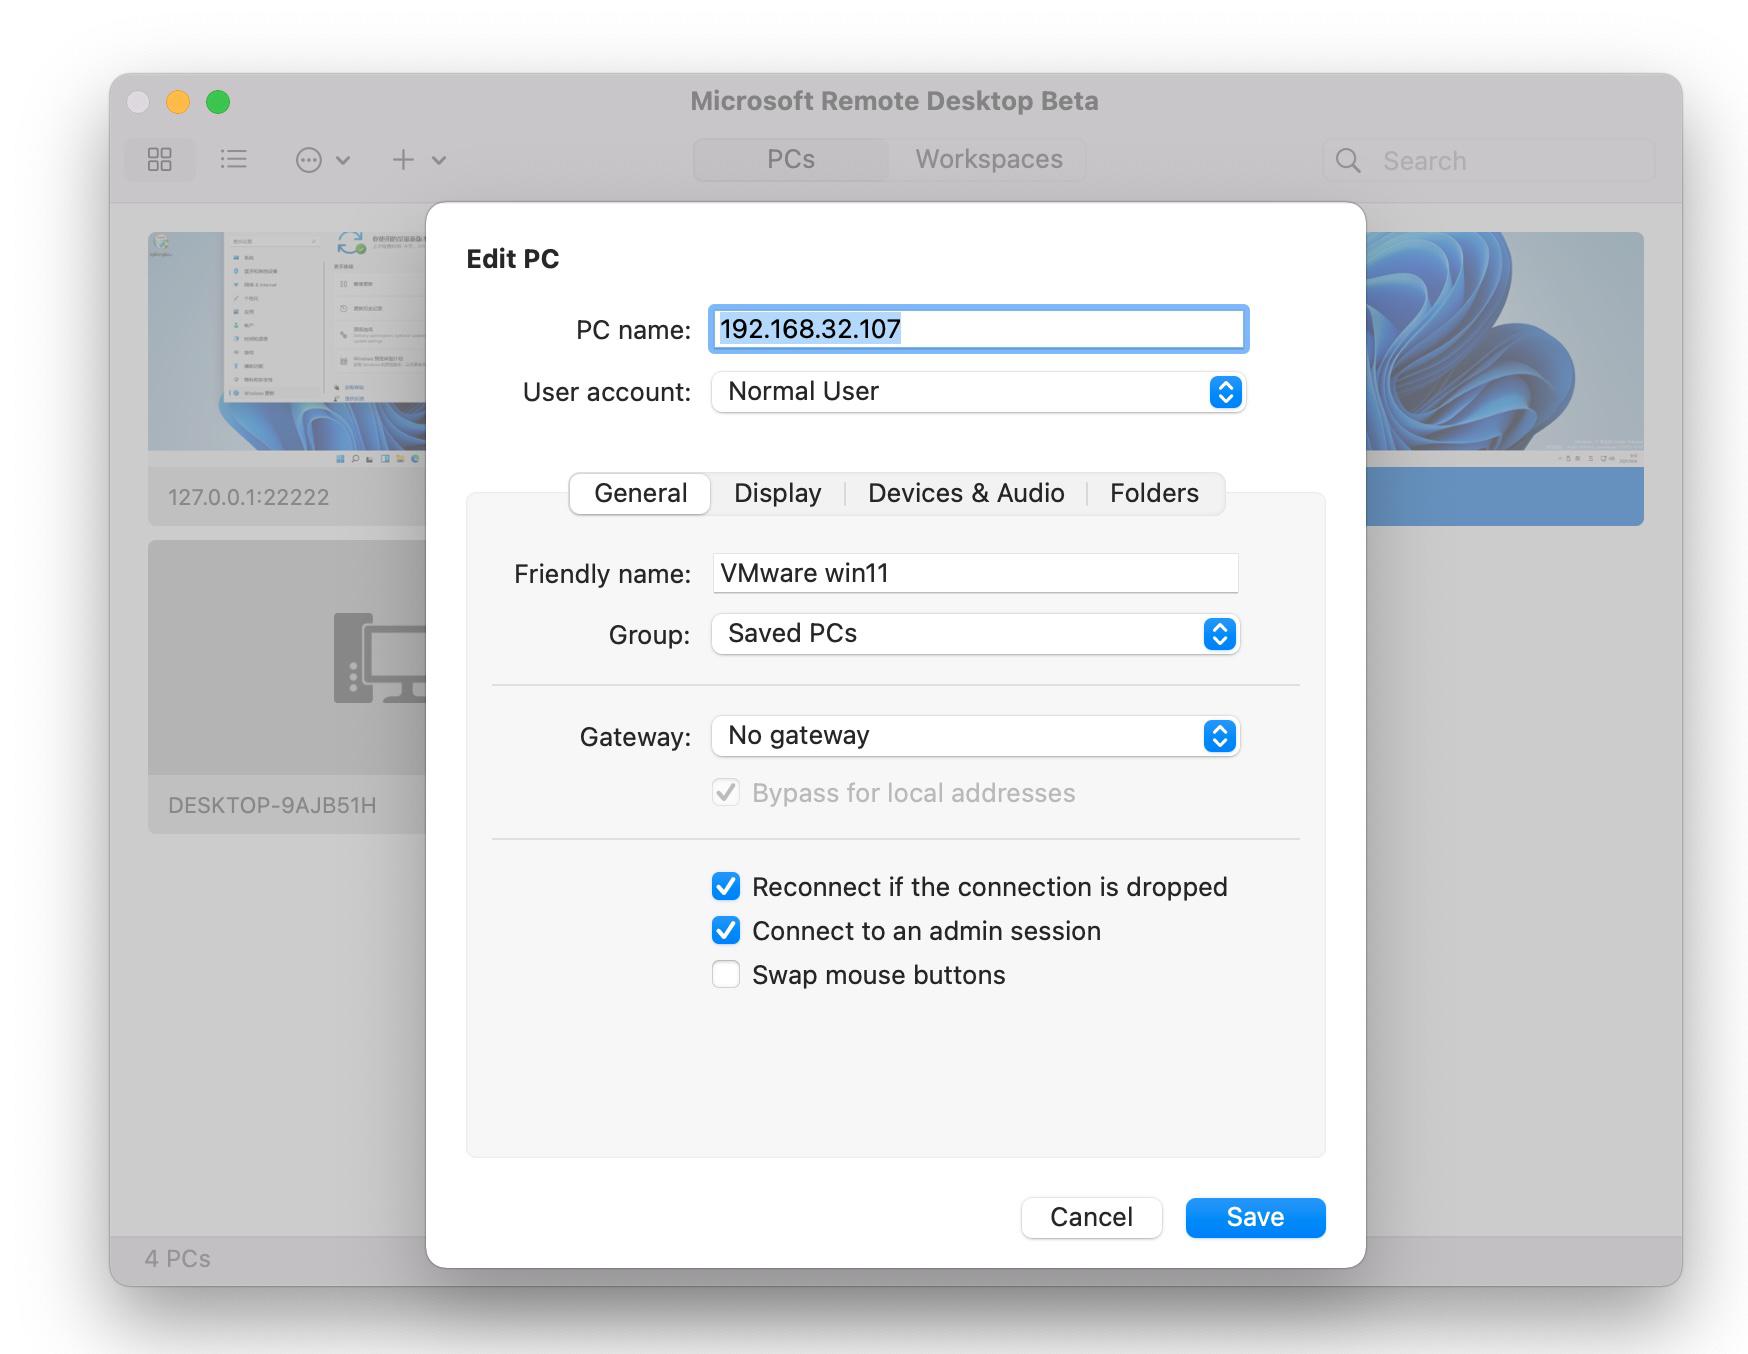Open the ellipsis more-options menu

pos(310,160)
